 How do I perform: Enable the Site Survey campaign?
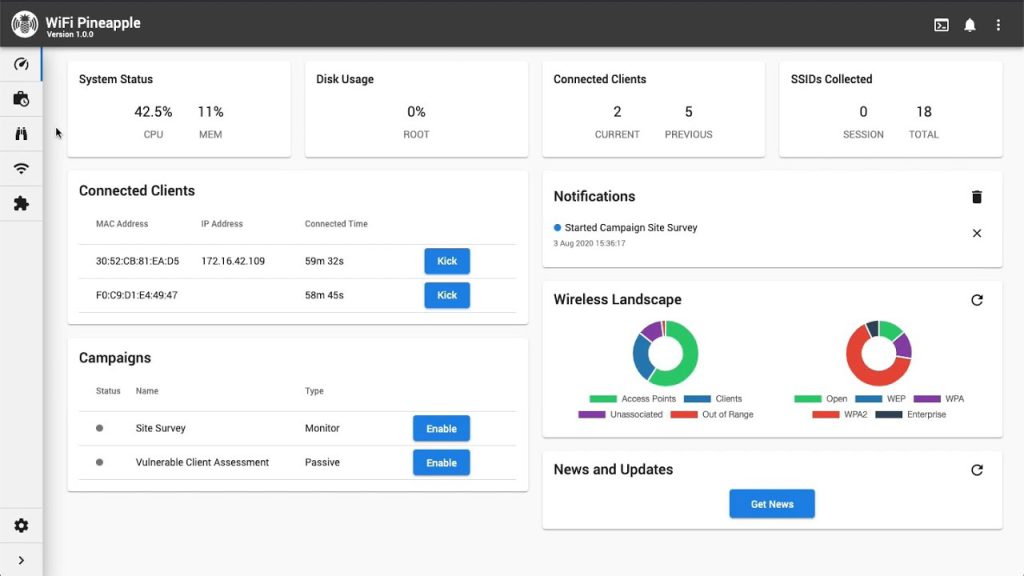441,428
